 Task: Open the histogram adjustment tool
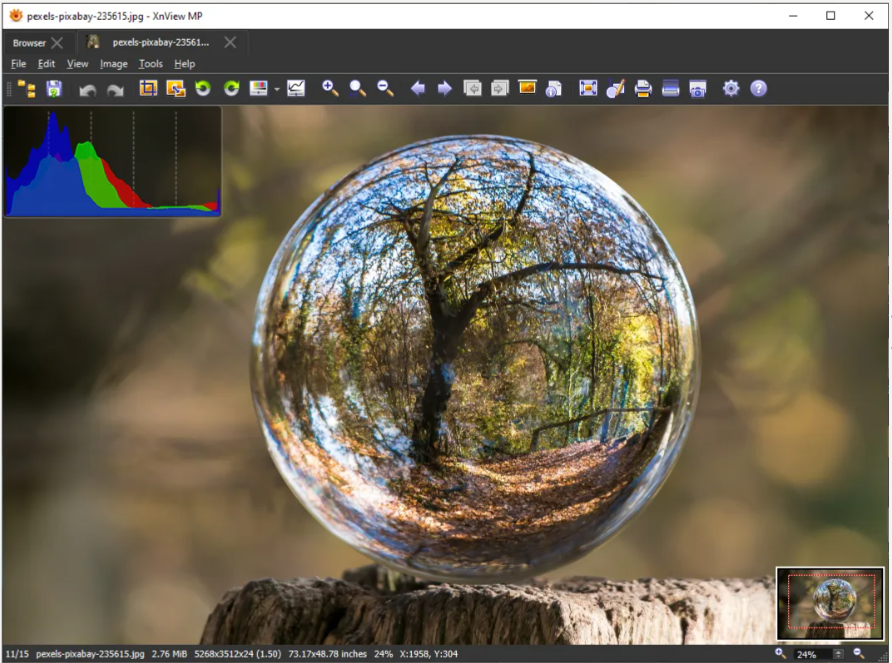pos(296,88)
